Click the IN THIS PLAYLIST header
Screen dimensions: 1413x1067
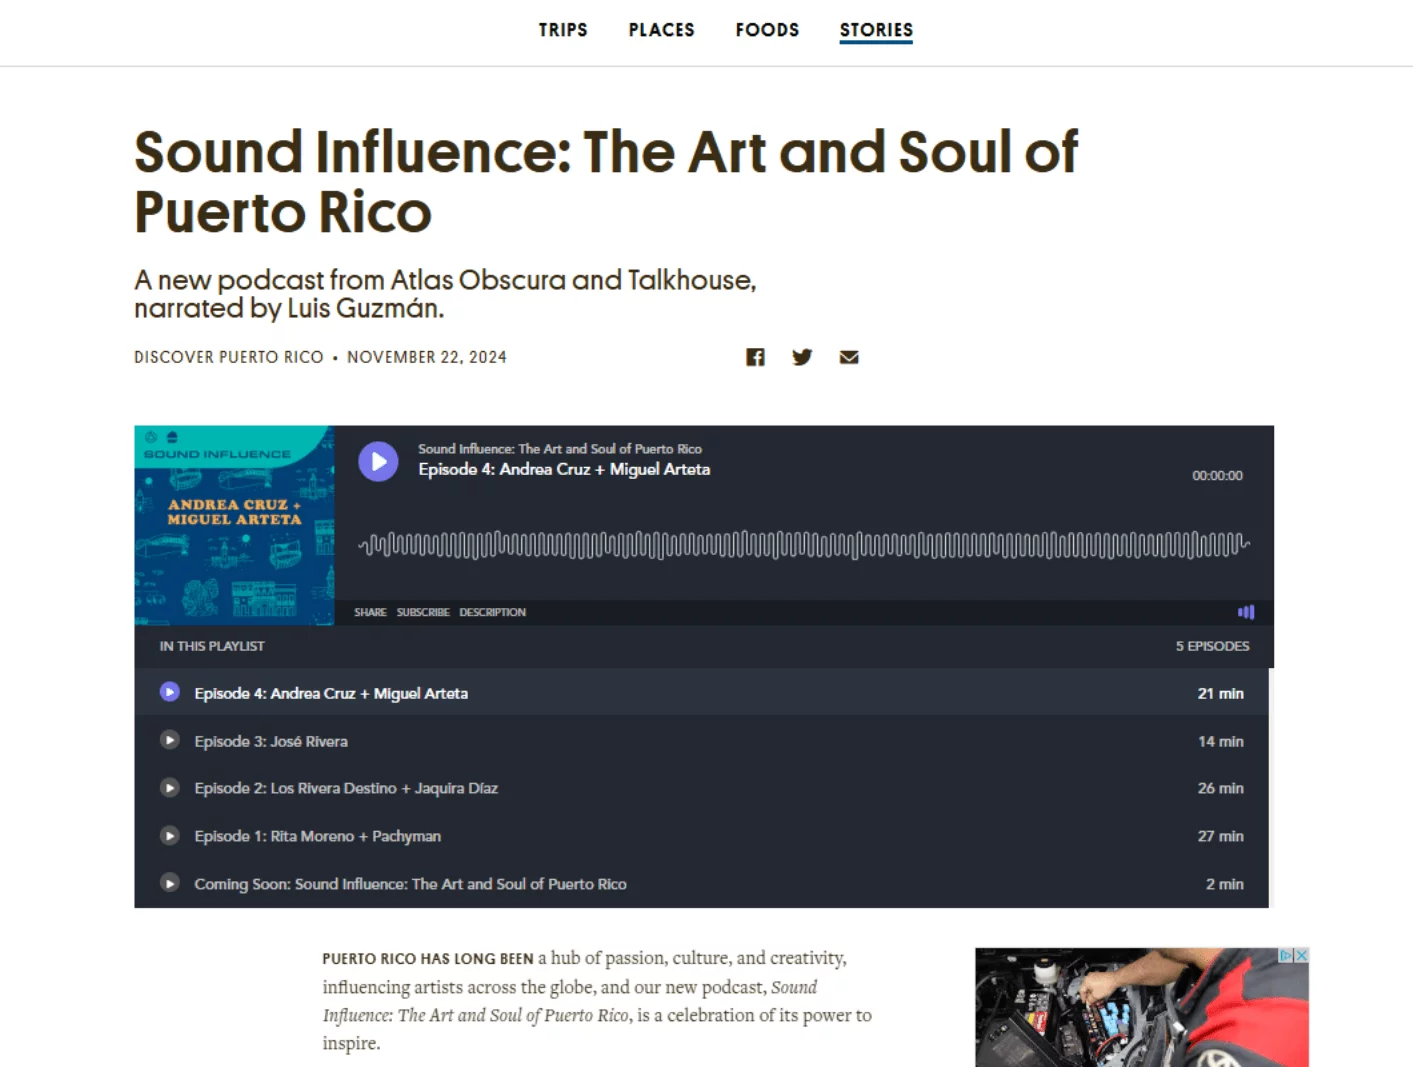pos(212,646)
